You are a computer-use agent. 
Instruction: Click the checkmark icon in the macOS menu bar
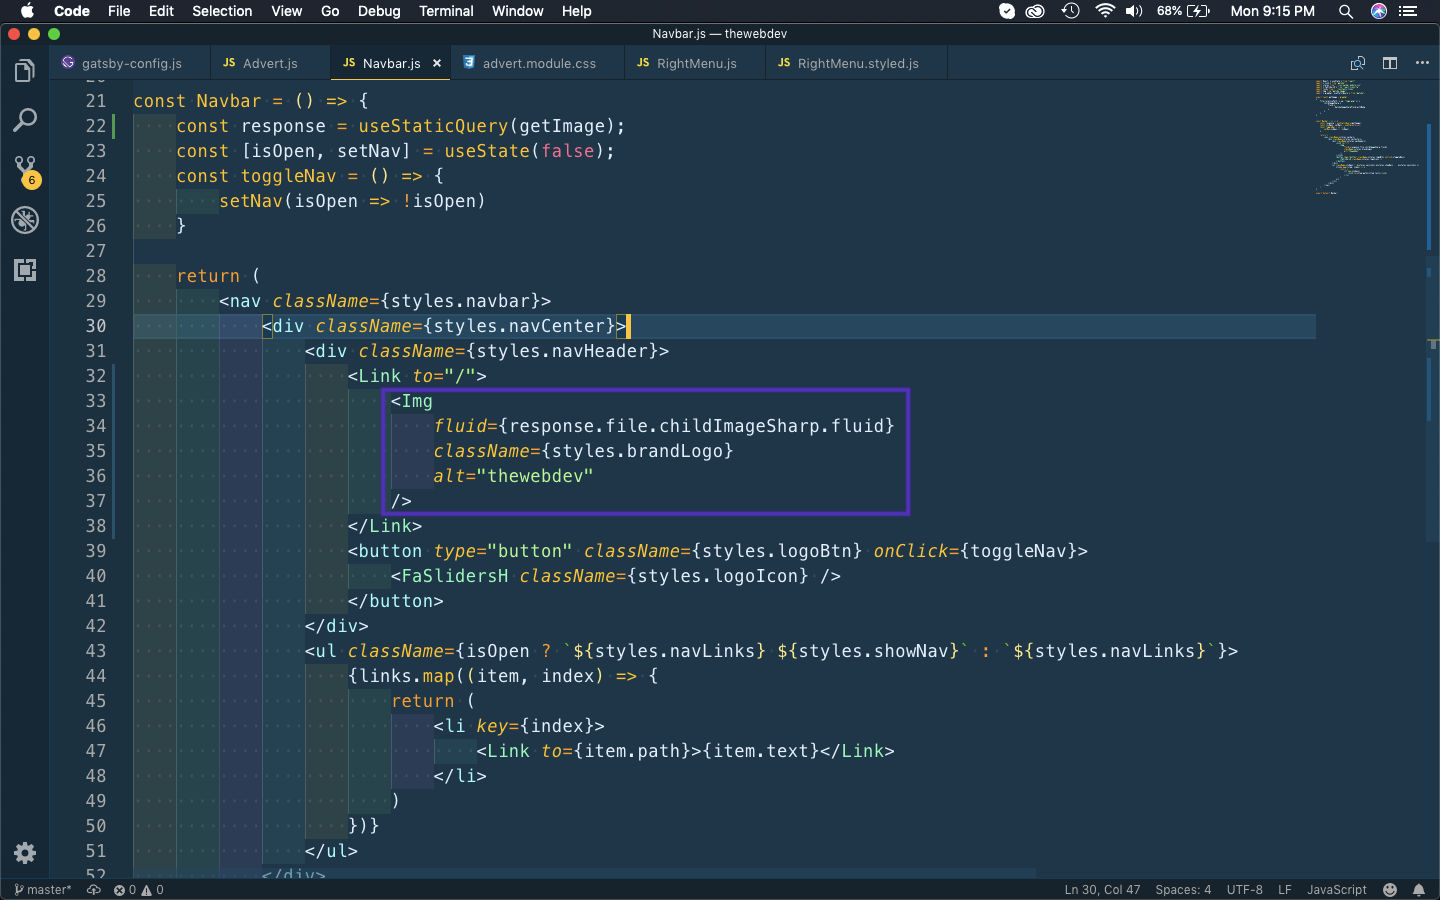(x=1007, y=11)
